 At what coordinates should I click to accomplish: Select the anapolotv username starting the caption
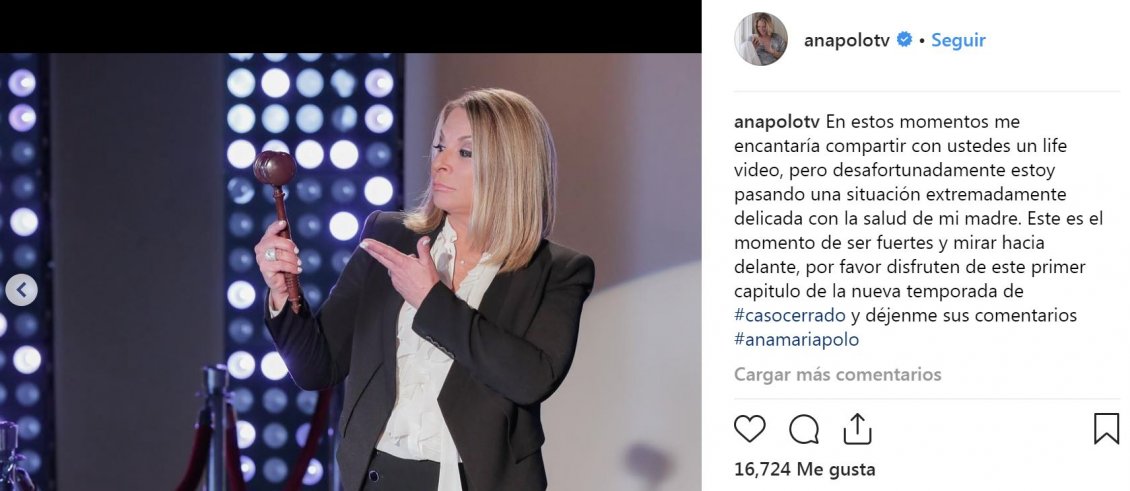tap(777, 122)
